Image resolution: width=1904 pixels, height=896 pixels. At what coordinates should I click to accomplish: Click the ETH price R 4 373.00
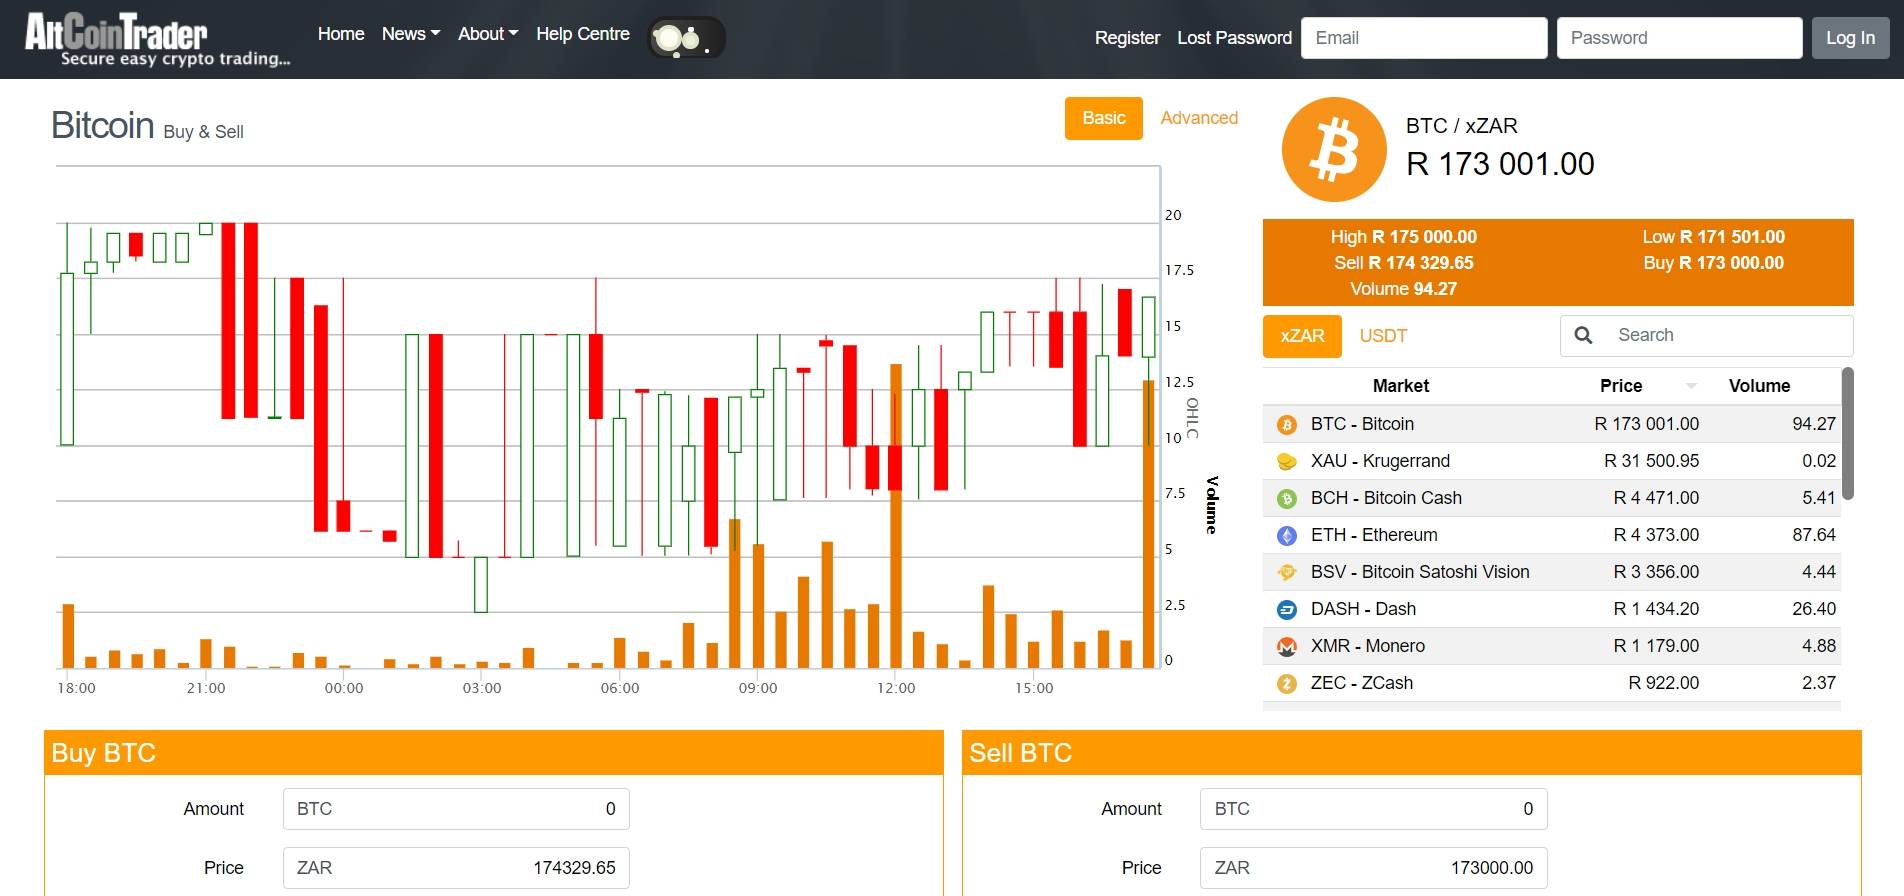(x=1656, y=535)
